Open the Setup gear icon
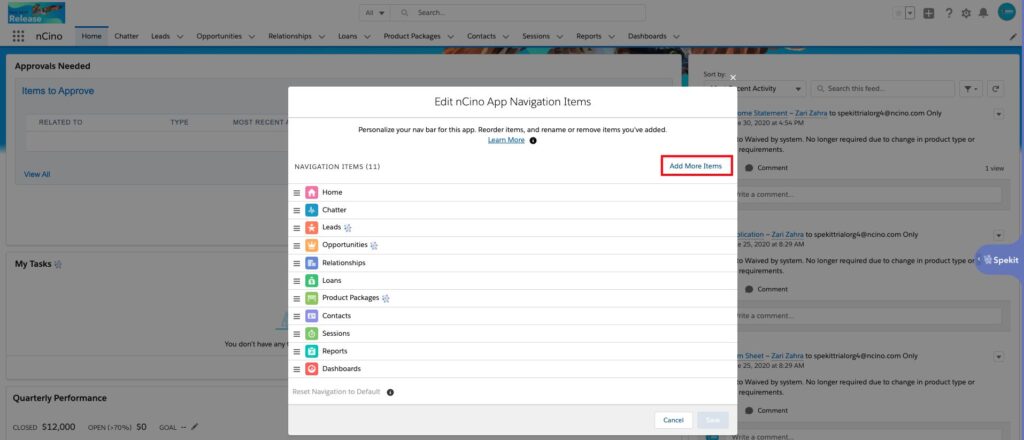 [966, 13]
